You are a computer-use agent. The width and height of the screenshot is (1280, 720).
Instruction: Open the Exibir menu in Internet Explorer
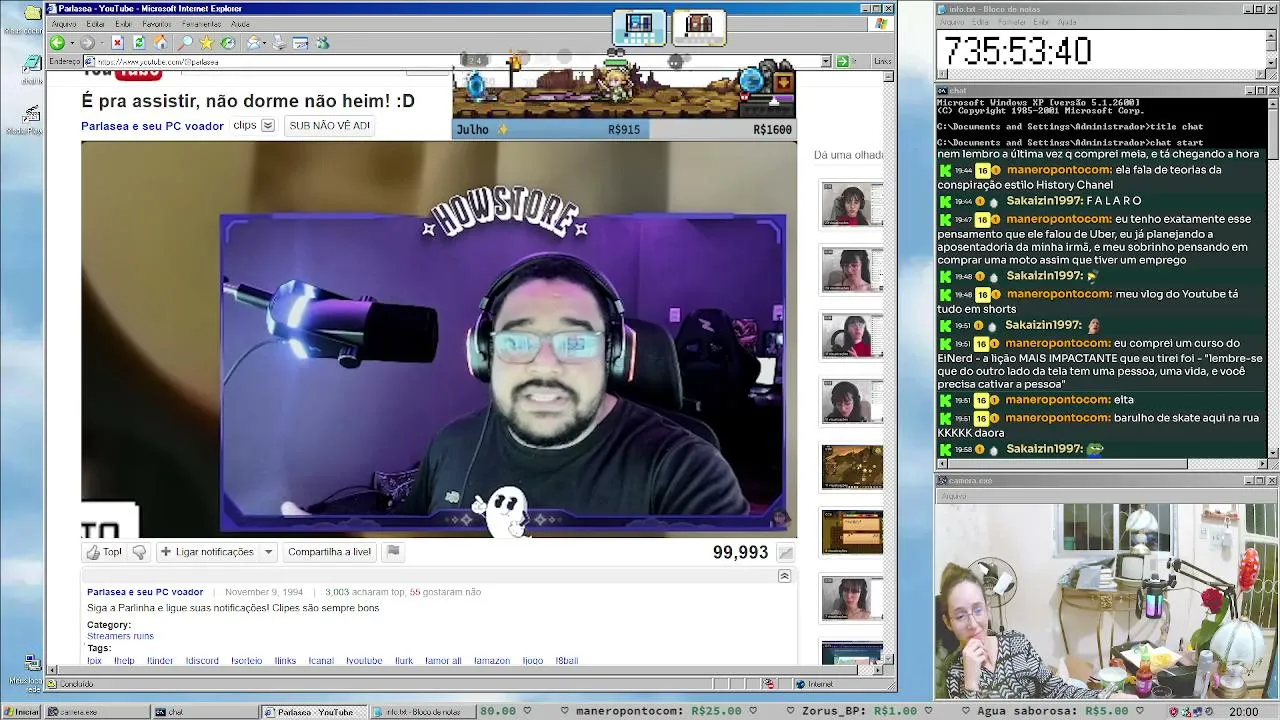point(123,24)
